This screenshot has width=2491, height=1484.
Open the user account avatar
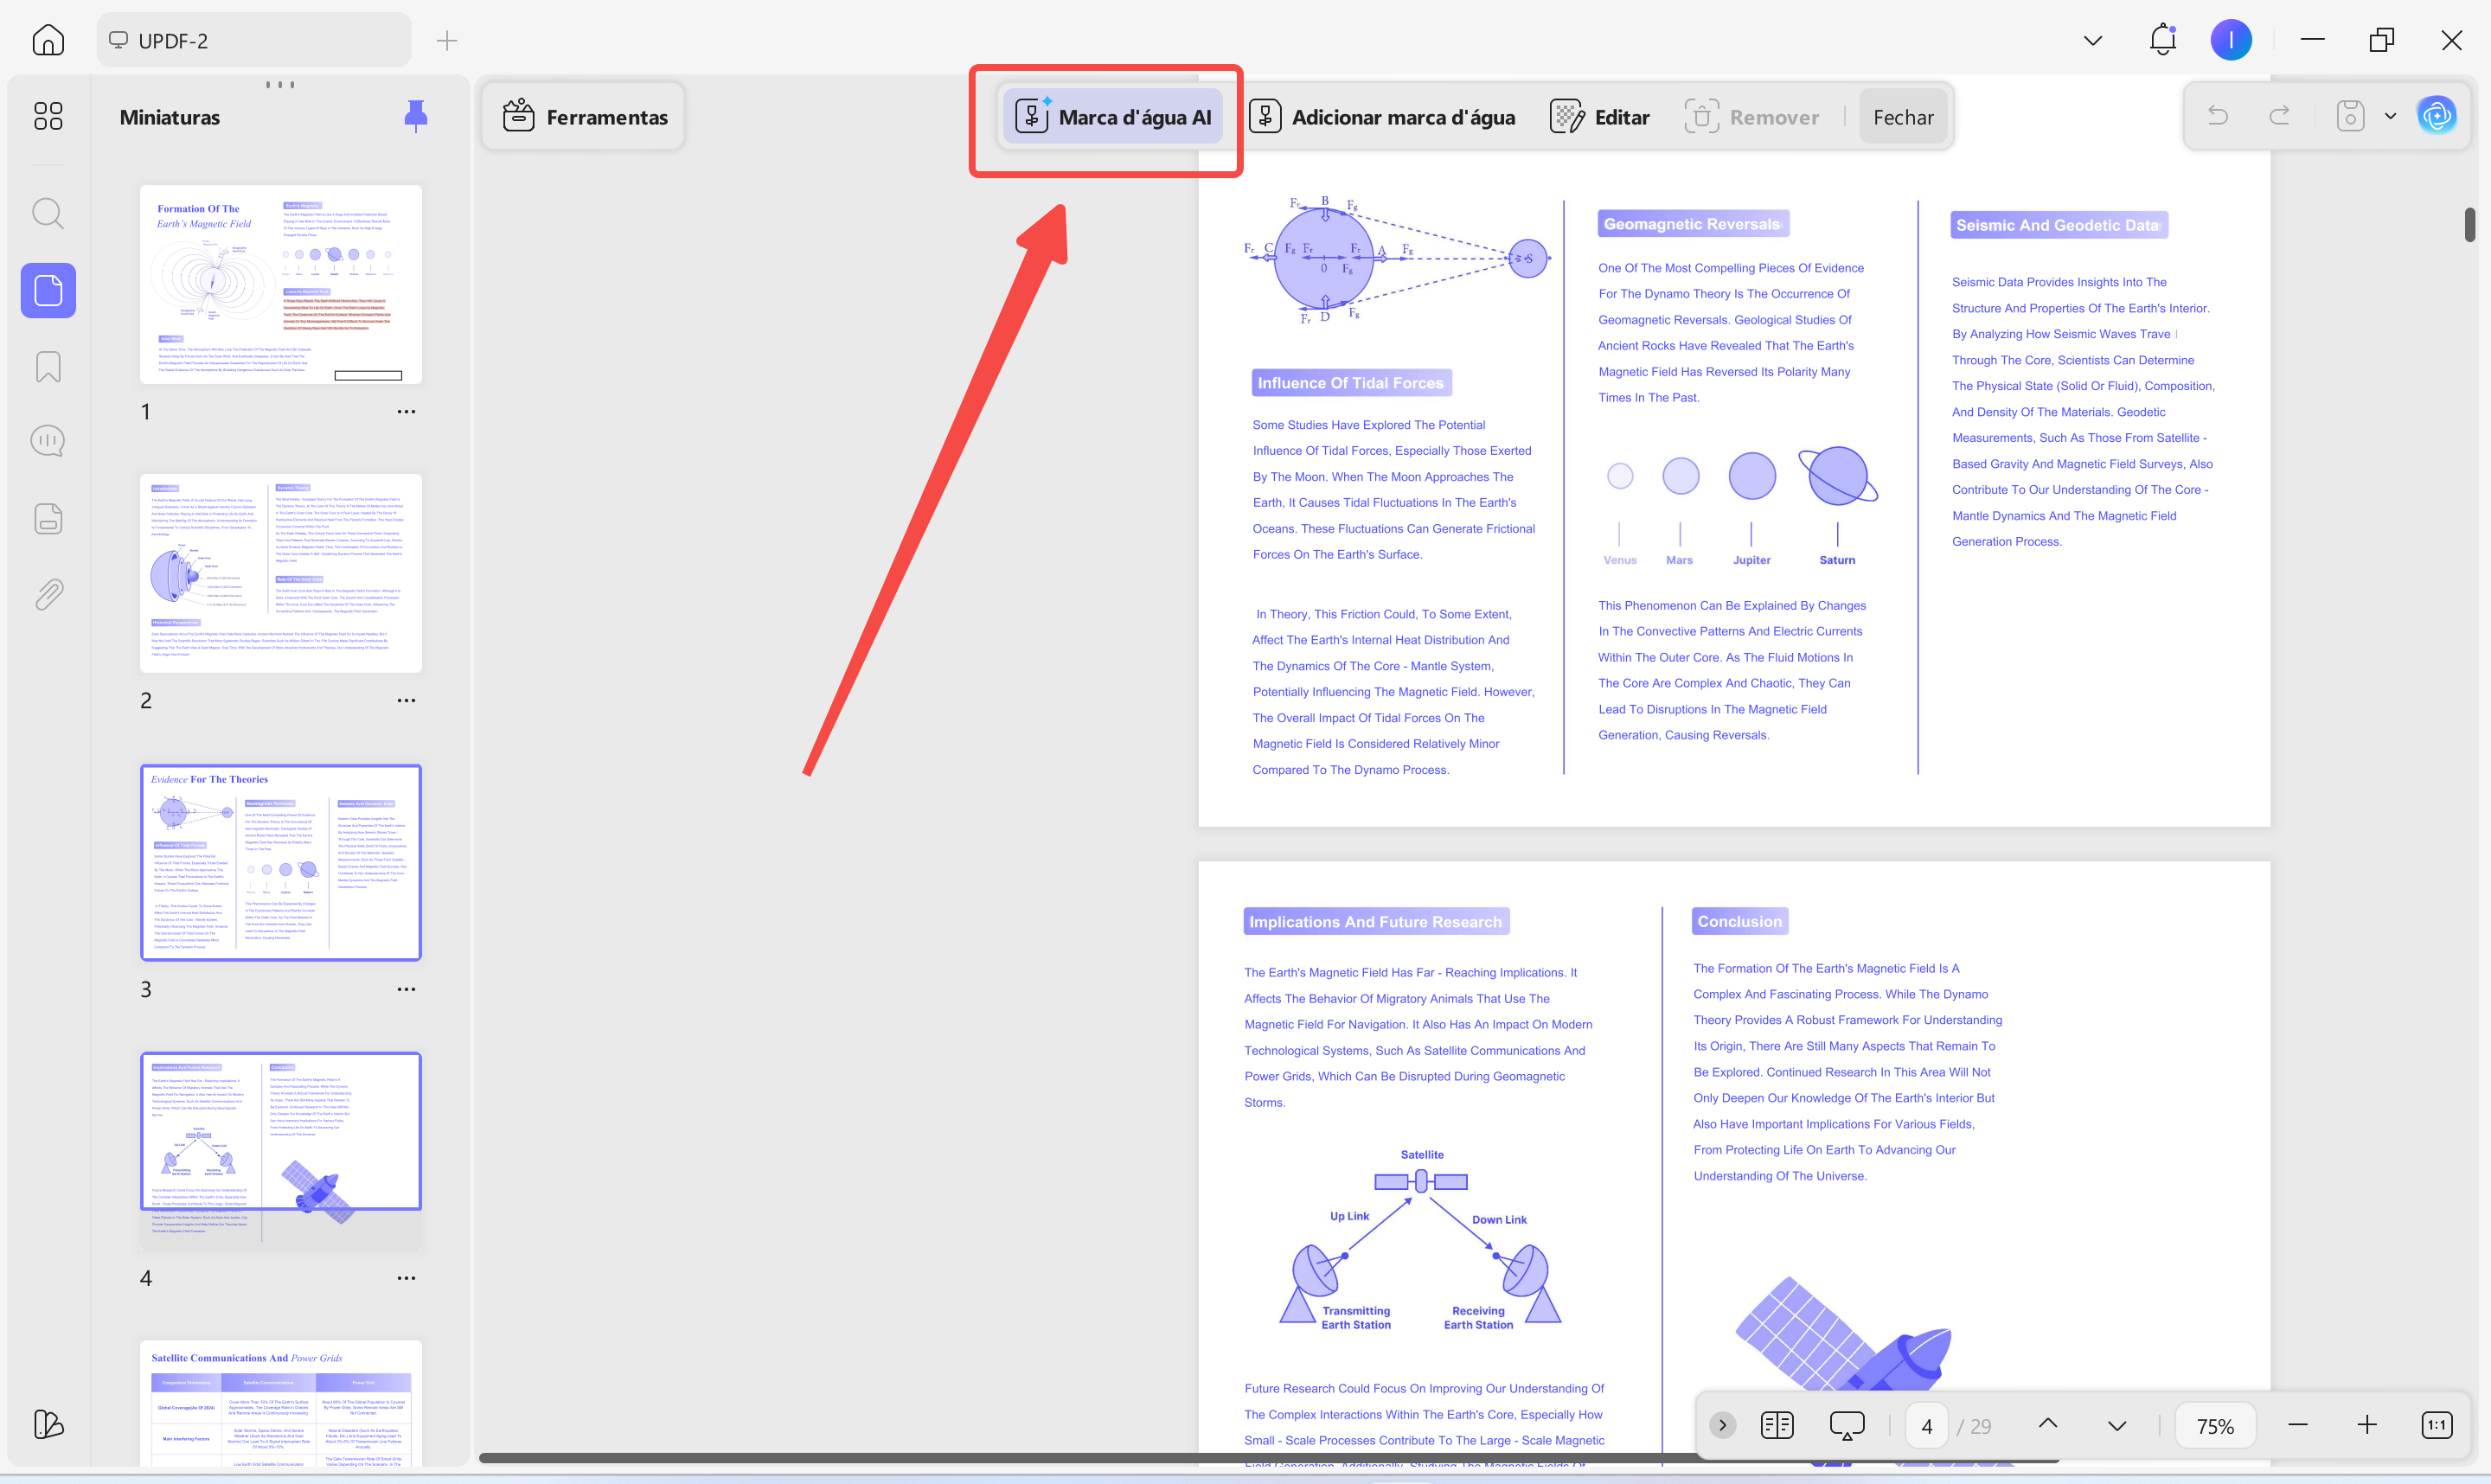click(x=2230, y=40)
